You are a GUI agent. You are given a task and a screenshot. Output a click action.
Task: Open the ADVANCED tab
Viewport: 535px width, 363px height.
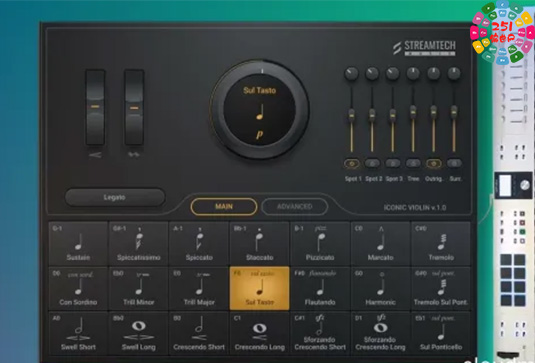coord(295,206)
